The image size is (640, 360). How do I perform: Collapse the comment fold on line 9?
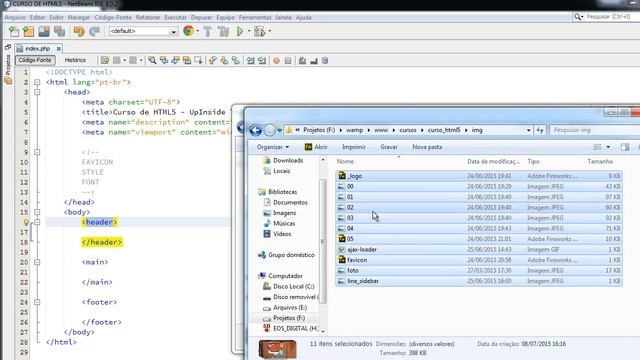(37, 152)
